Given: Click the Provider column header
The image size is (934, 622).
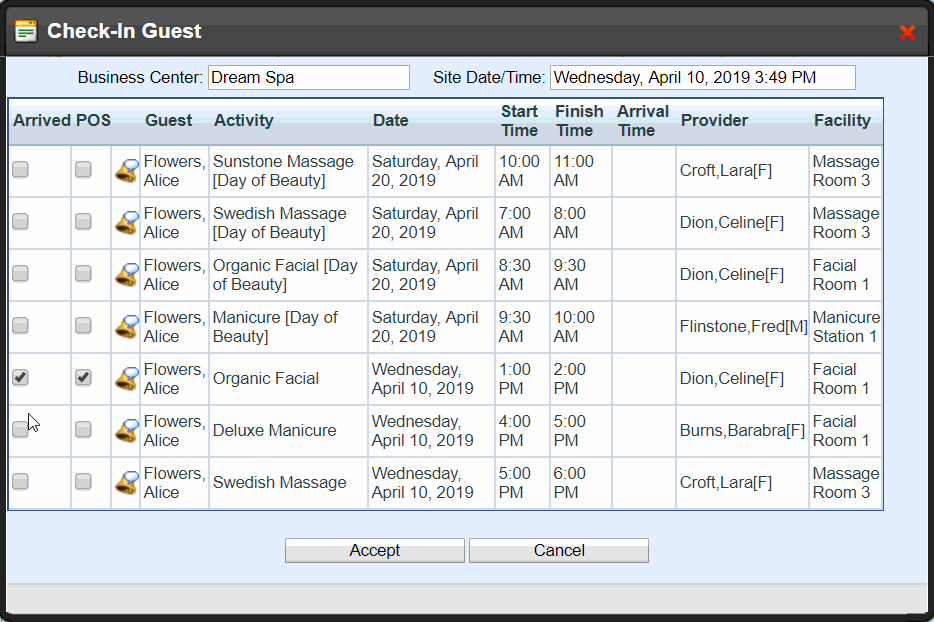Looking at the screenshot, I should [x=714, y=120].
